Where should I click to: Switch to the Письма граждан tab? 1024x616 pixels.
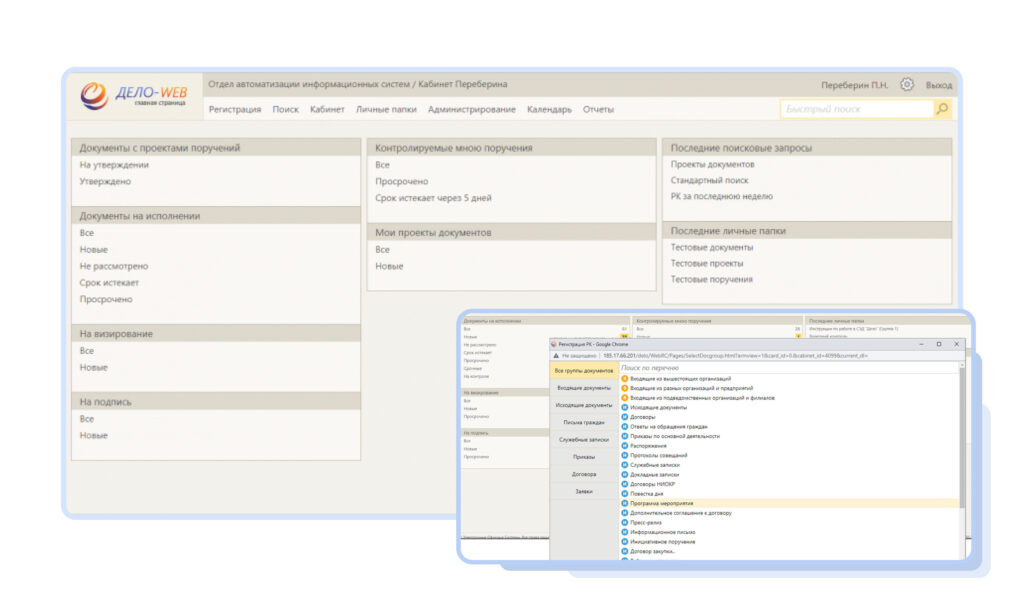(584, 422)
